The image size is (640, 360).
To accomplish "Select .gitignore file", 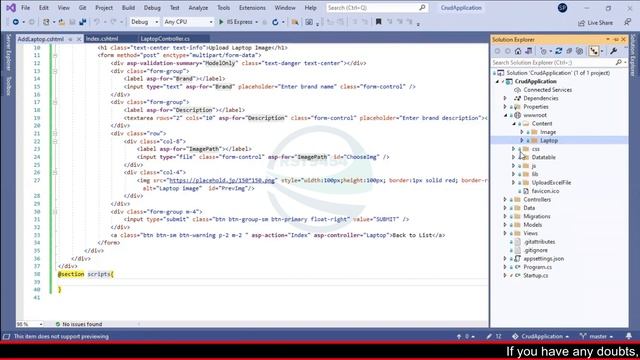I will (536, 250).
